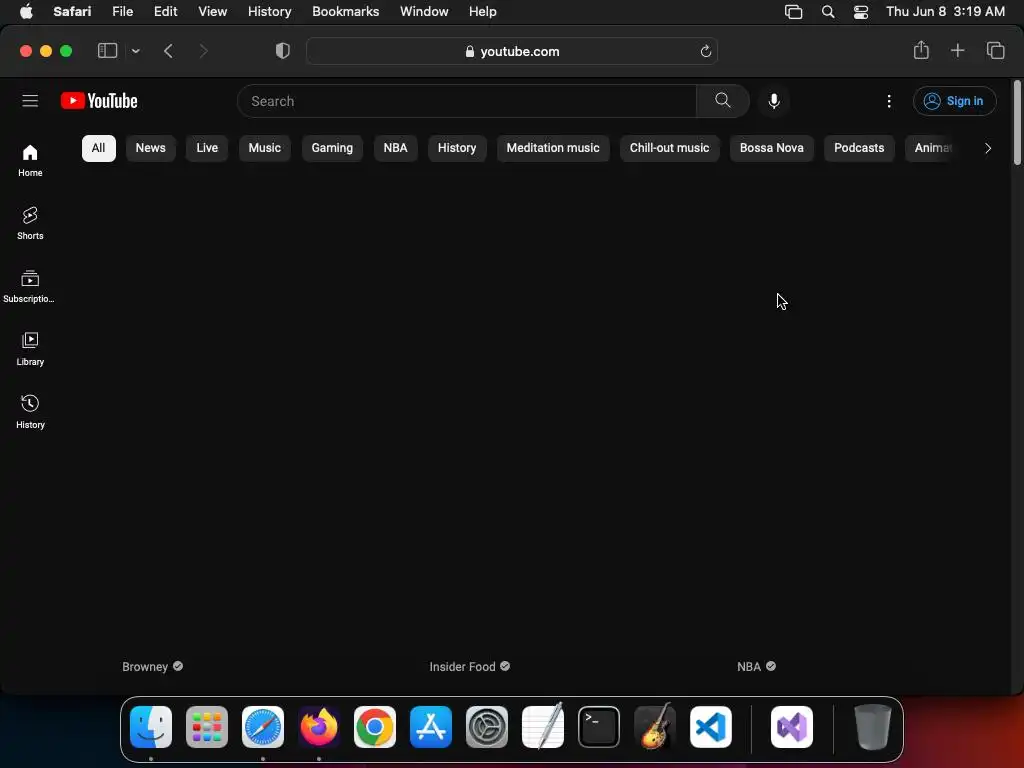Open History in sidebar
This screenshot has width=1024, height=768.
coord(30,413)
